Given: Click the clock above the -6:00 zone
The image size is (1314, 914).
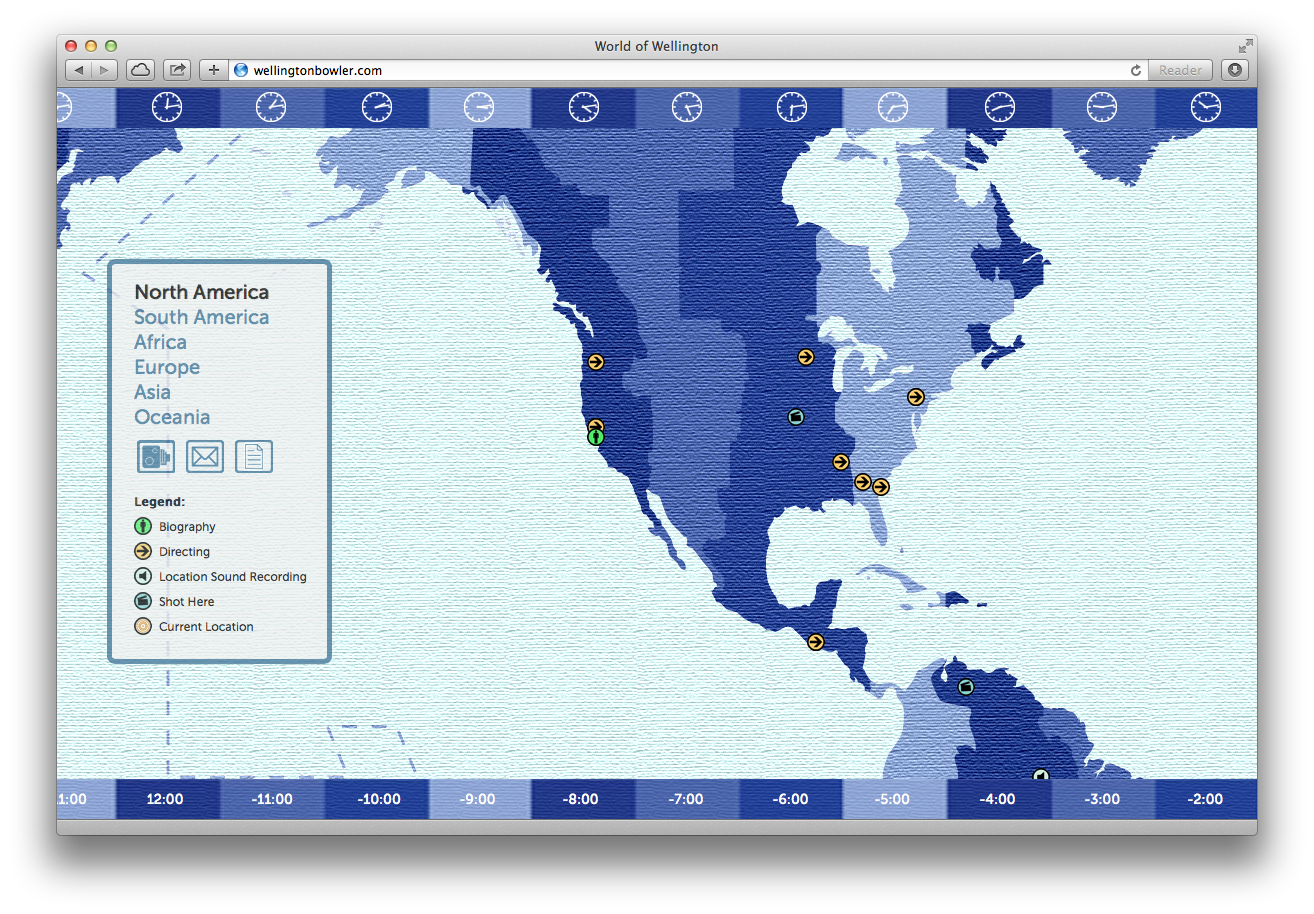Looking at the screenshot, I should (792, 107).
